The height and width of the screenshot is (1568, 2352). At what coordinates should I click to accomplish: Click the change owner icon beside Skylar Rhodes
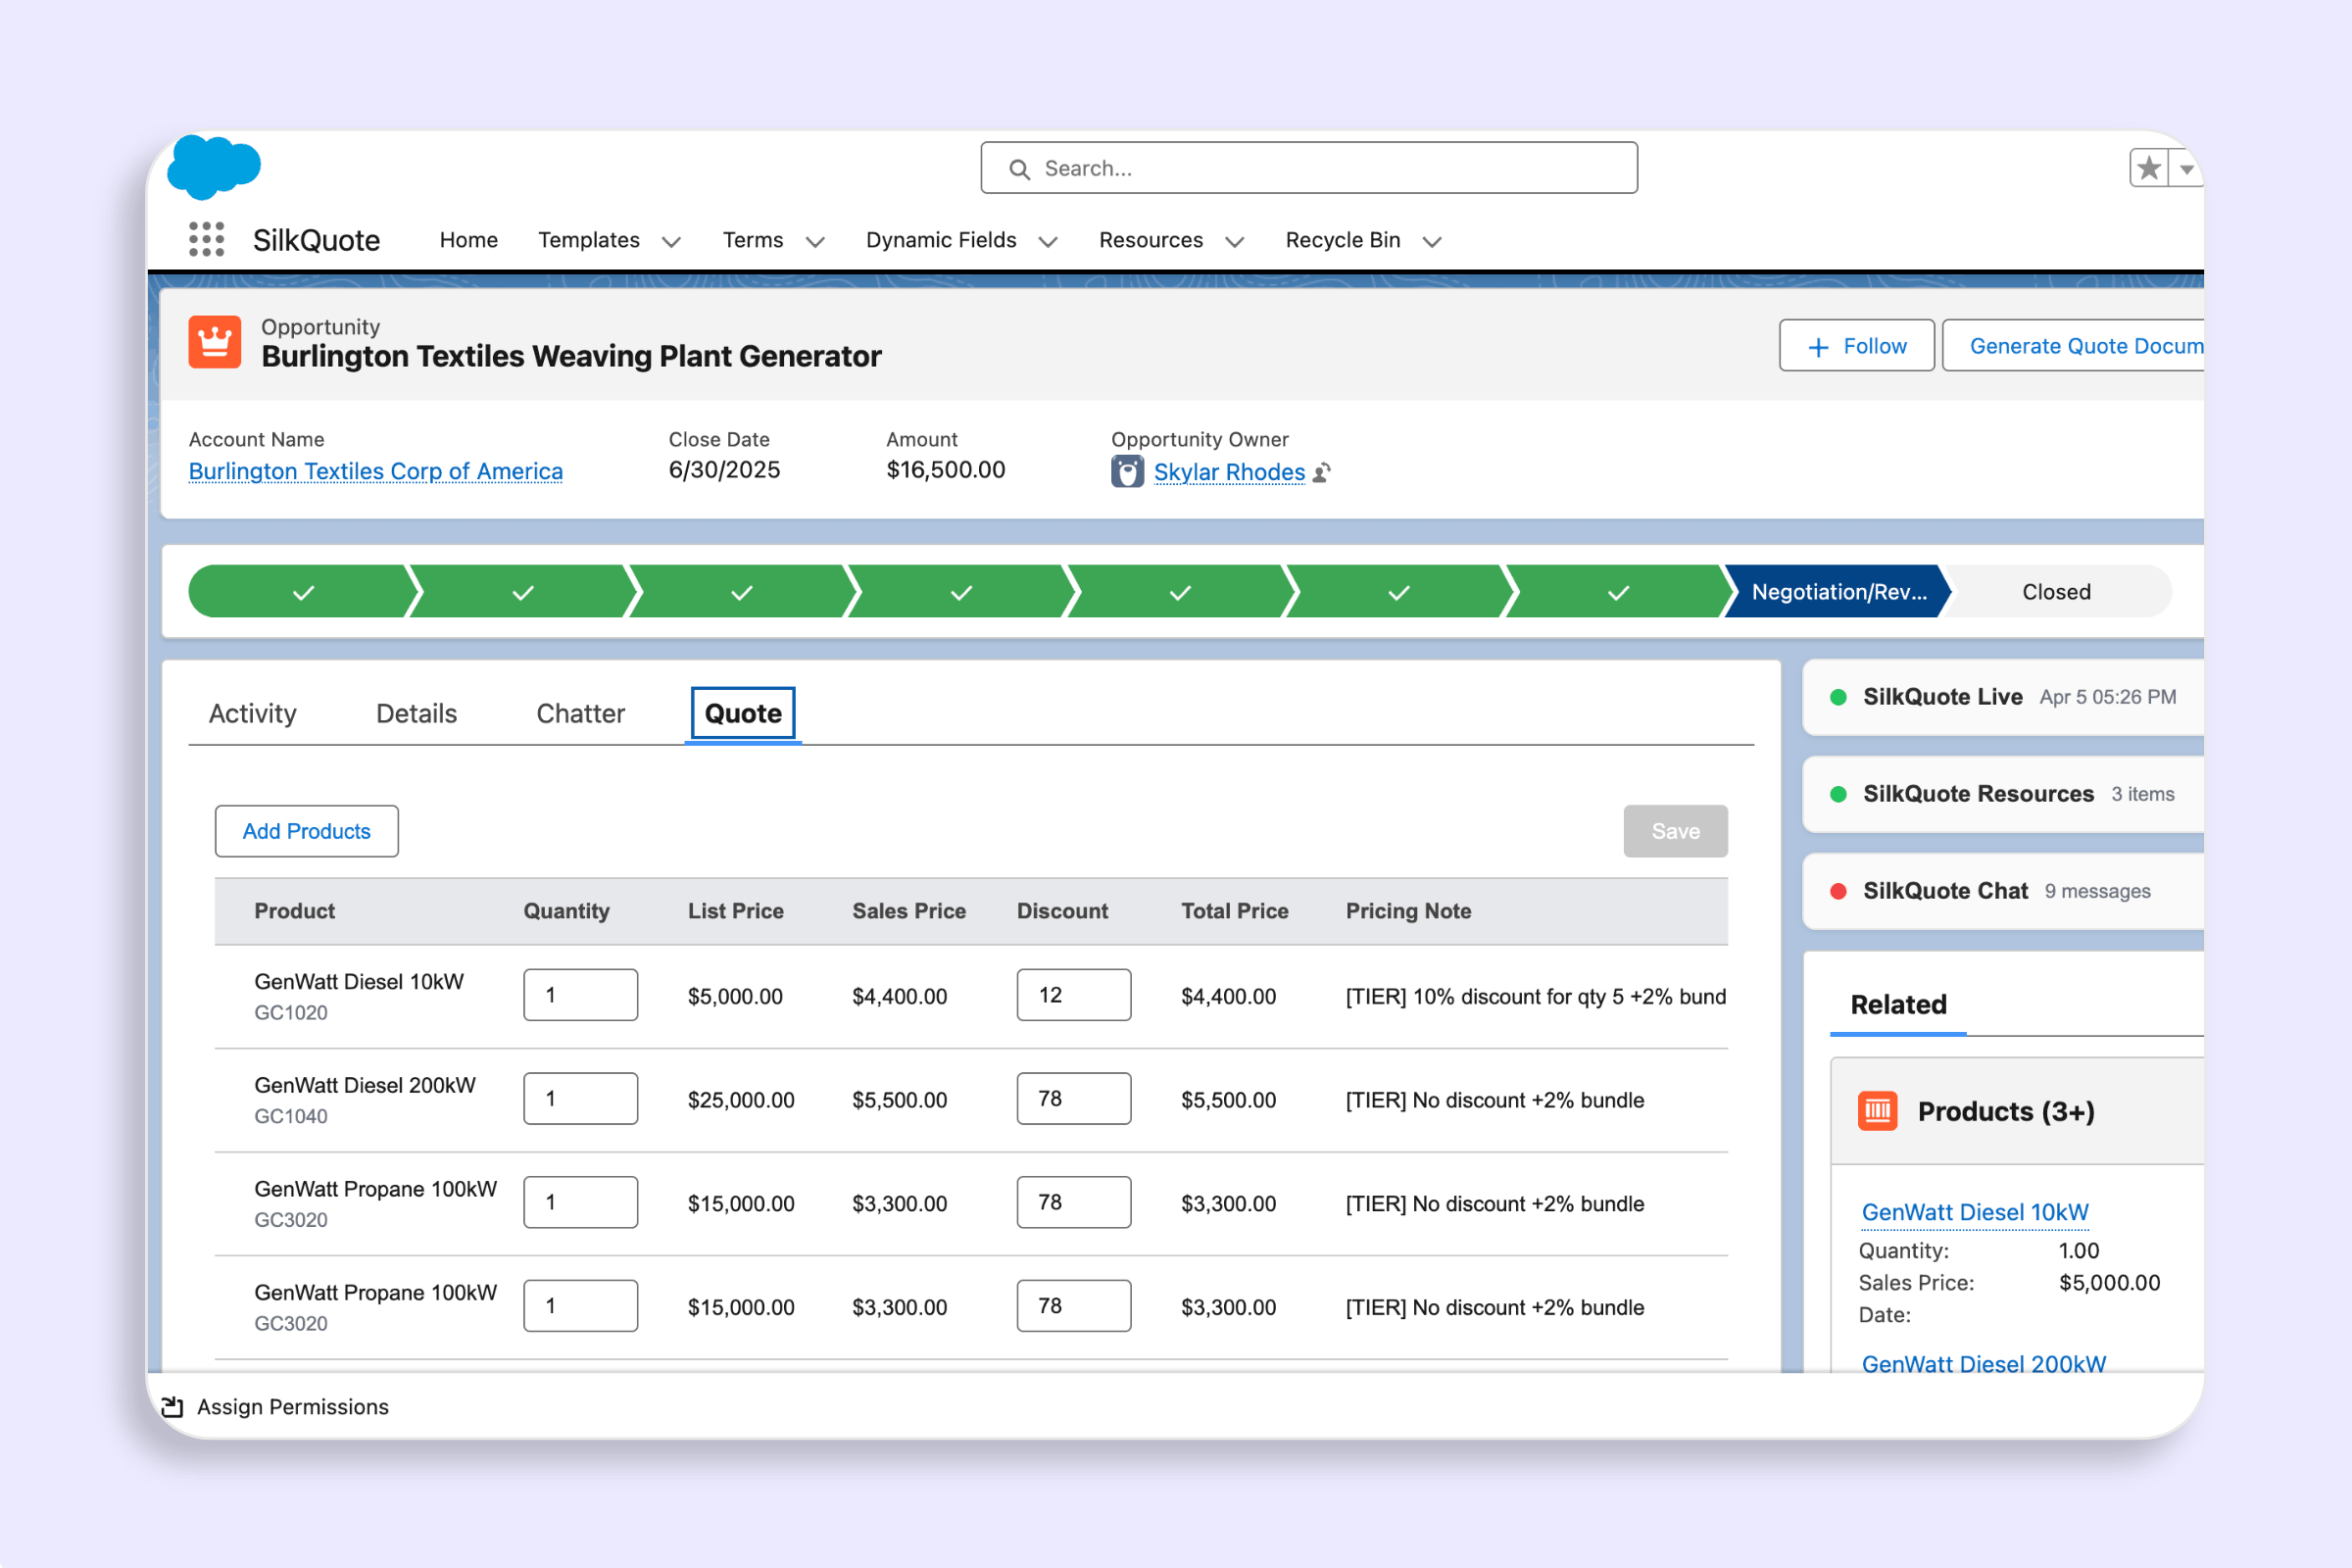pyautogui.click(x=1322, y=472)
